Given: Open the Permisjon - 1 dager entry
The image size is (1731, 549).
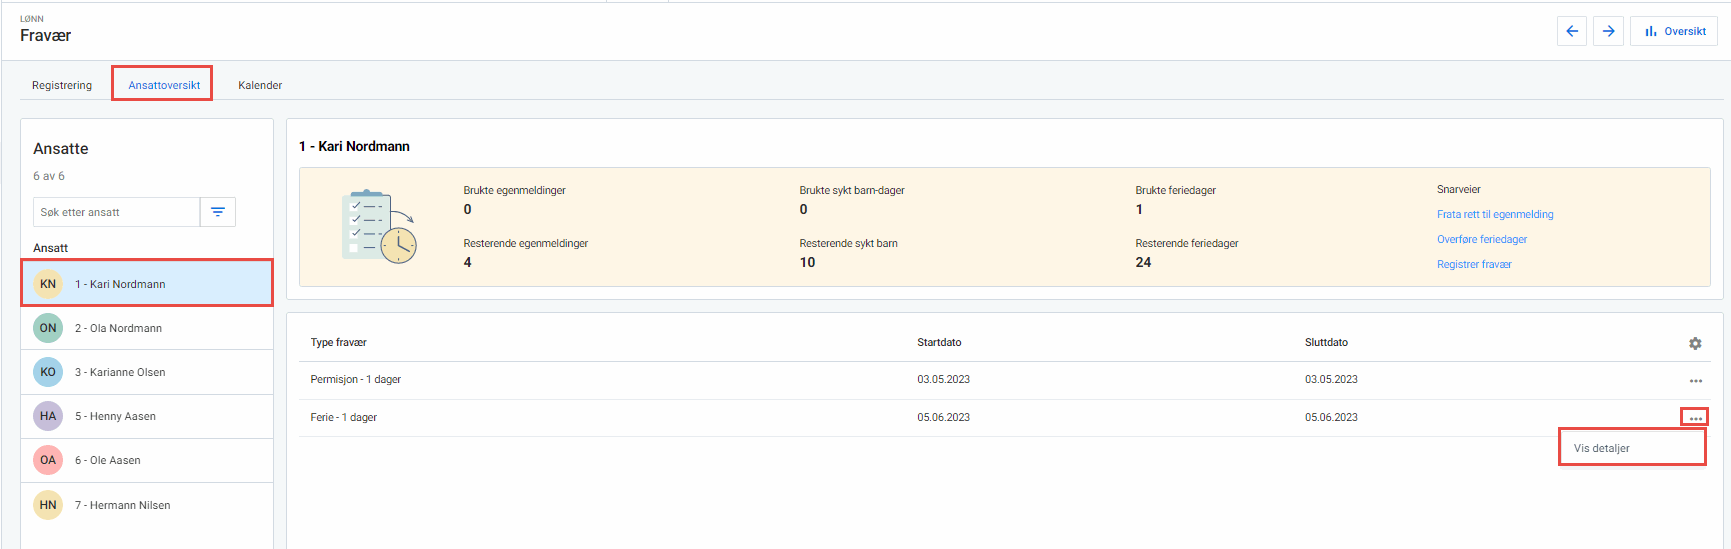Looking at the screenshot, I should (x=355, y=379).
